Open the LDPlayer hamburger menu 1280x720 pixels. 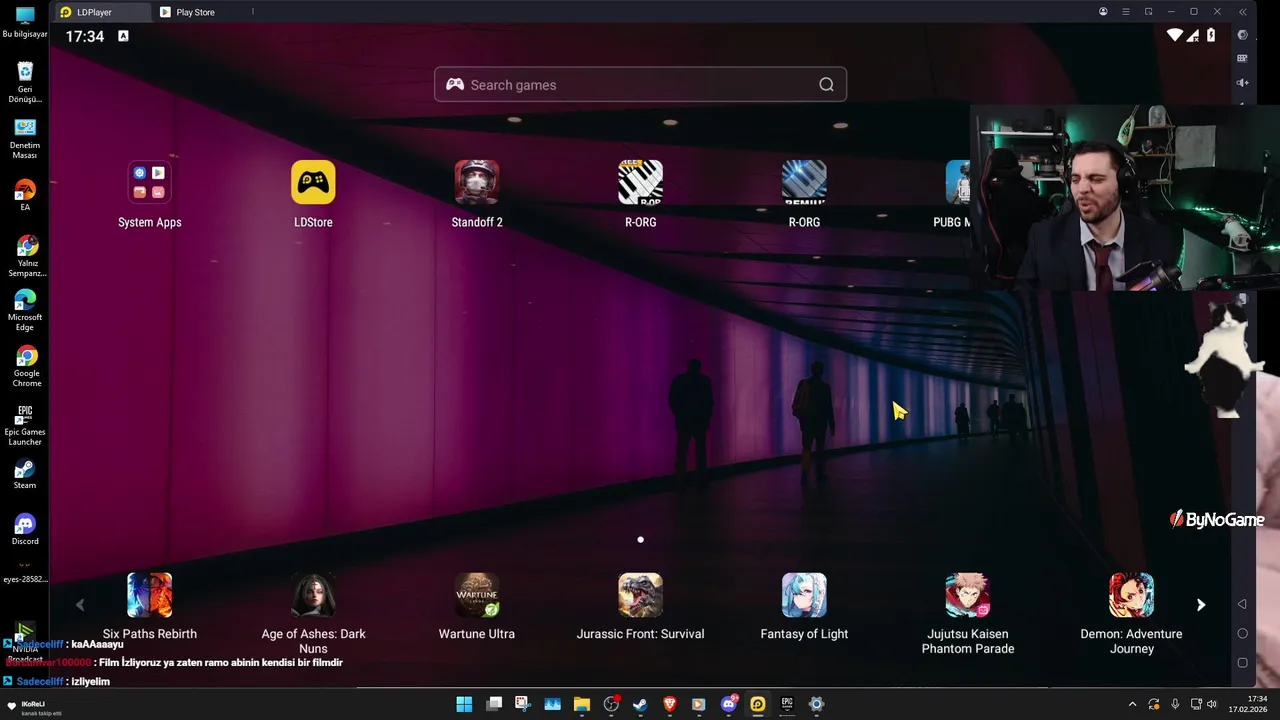point(1126,12)
